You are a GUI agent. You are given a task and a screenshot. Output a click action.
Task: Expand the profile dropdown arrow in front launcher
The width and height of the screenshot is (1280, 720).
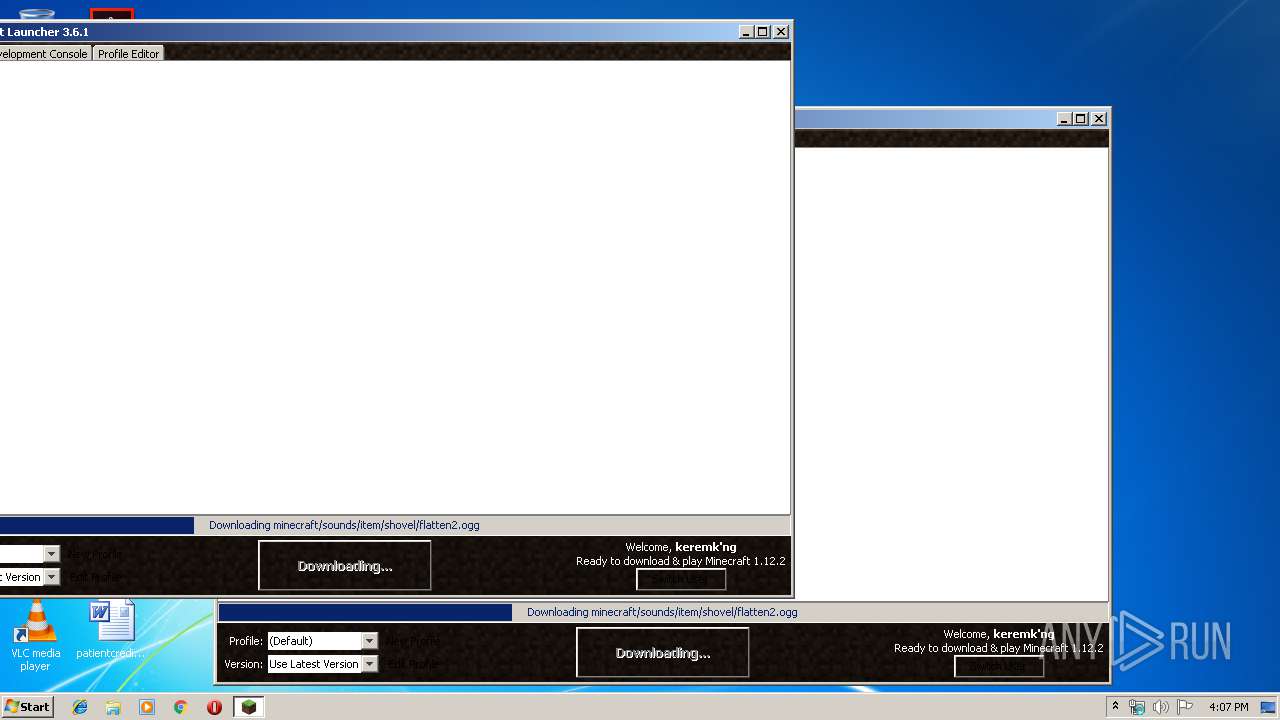pyautogui.click(x=51, y=554)
